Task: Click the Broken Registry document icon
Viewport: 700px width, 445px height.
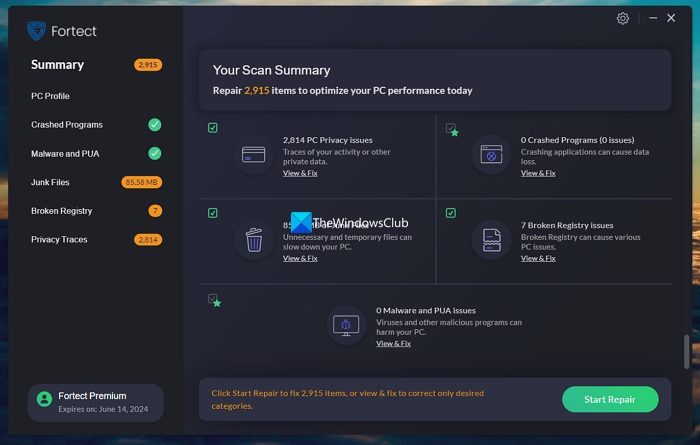Action: 492,240
